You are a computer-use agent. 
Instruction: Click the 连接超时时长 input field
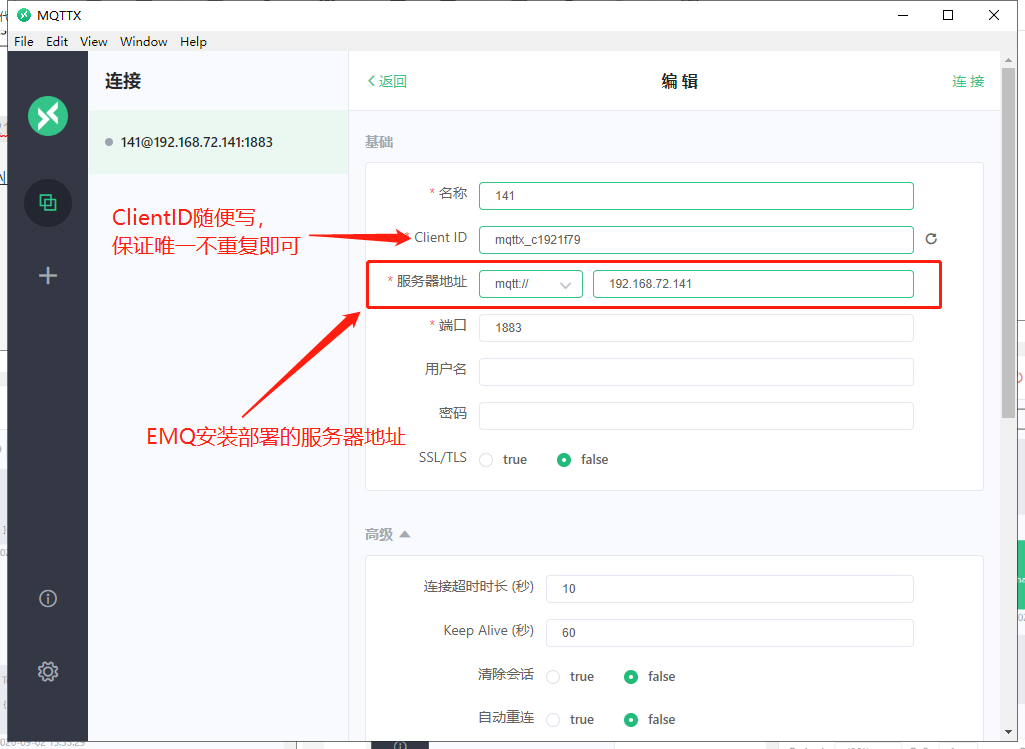[x=730, y=589]
